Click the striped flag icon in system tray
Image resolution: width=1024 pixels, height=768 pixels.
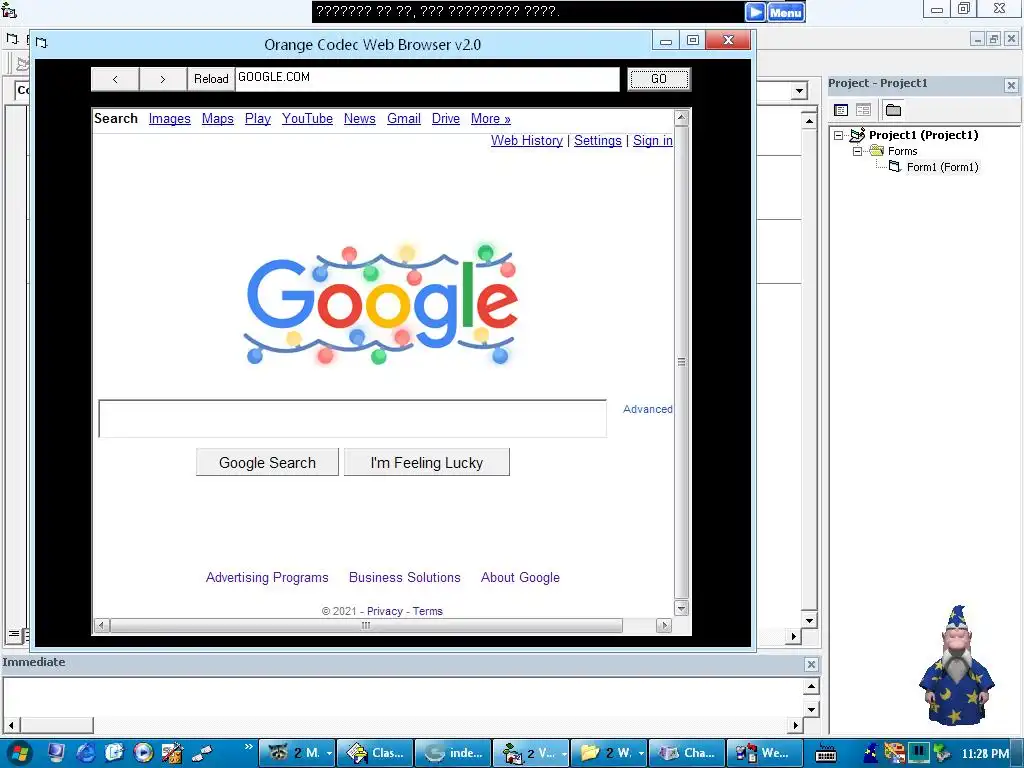pos(894,753)
